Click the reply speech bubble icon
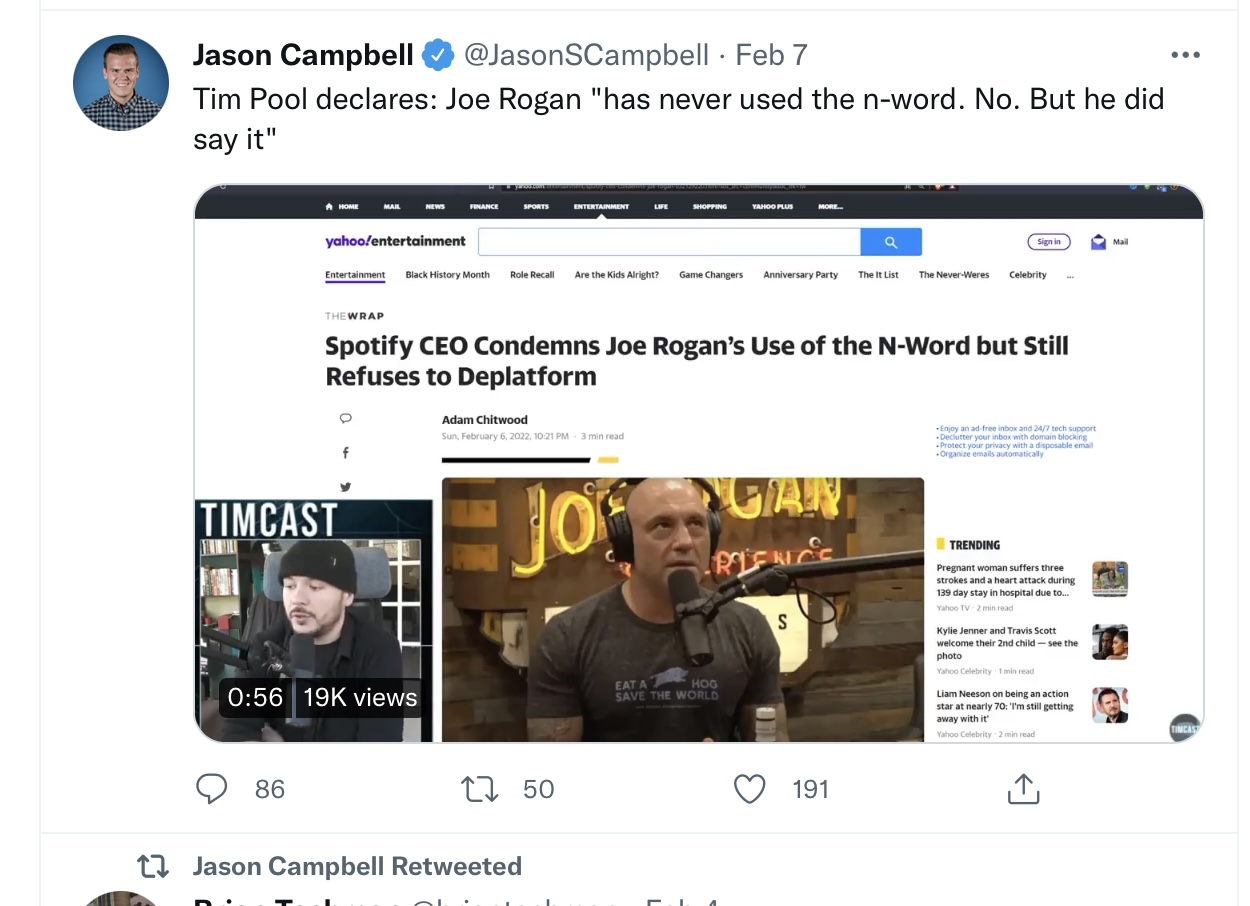This screenshot has width=1250, height=906. coord(211,789)
